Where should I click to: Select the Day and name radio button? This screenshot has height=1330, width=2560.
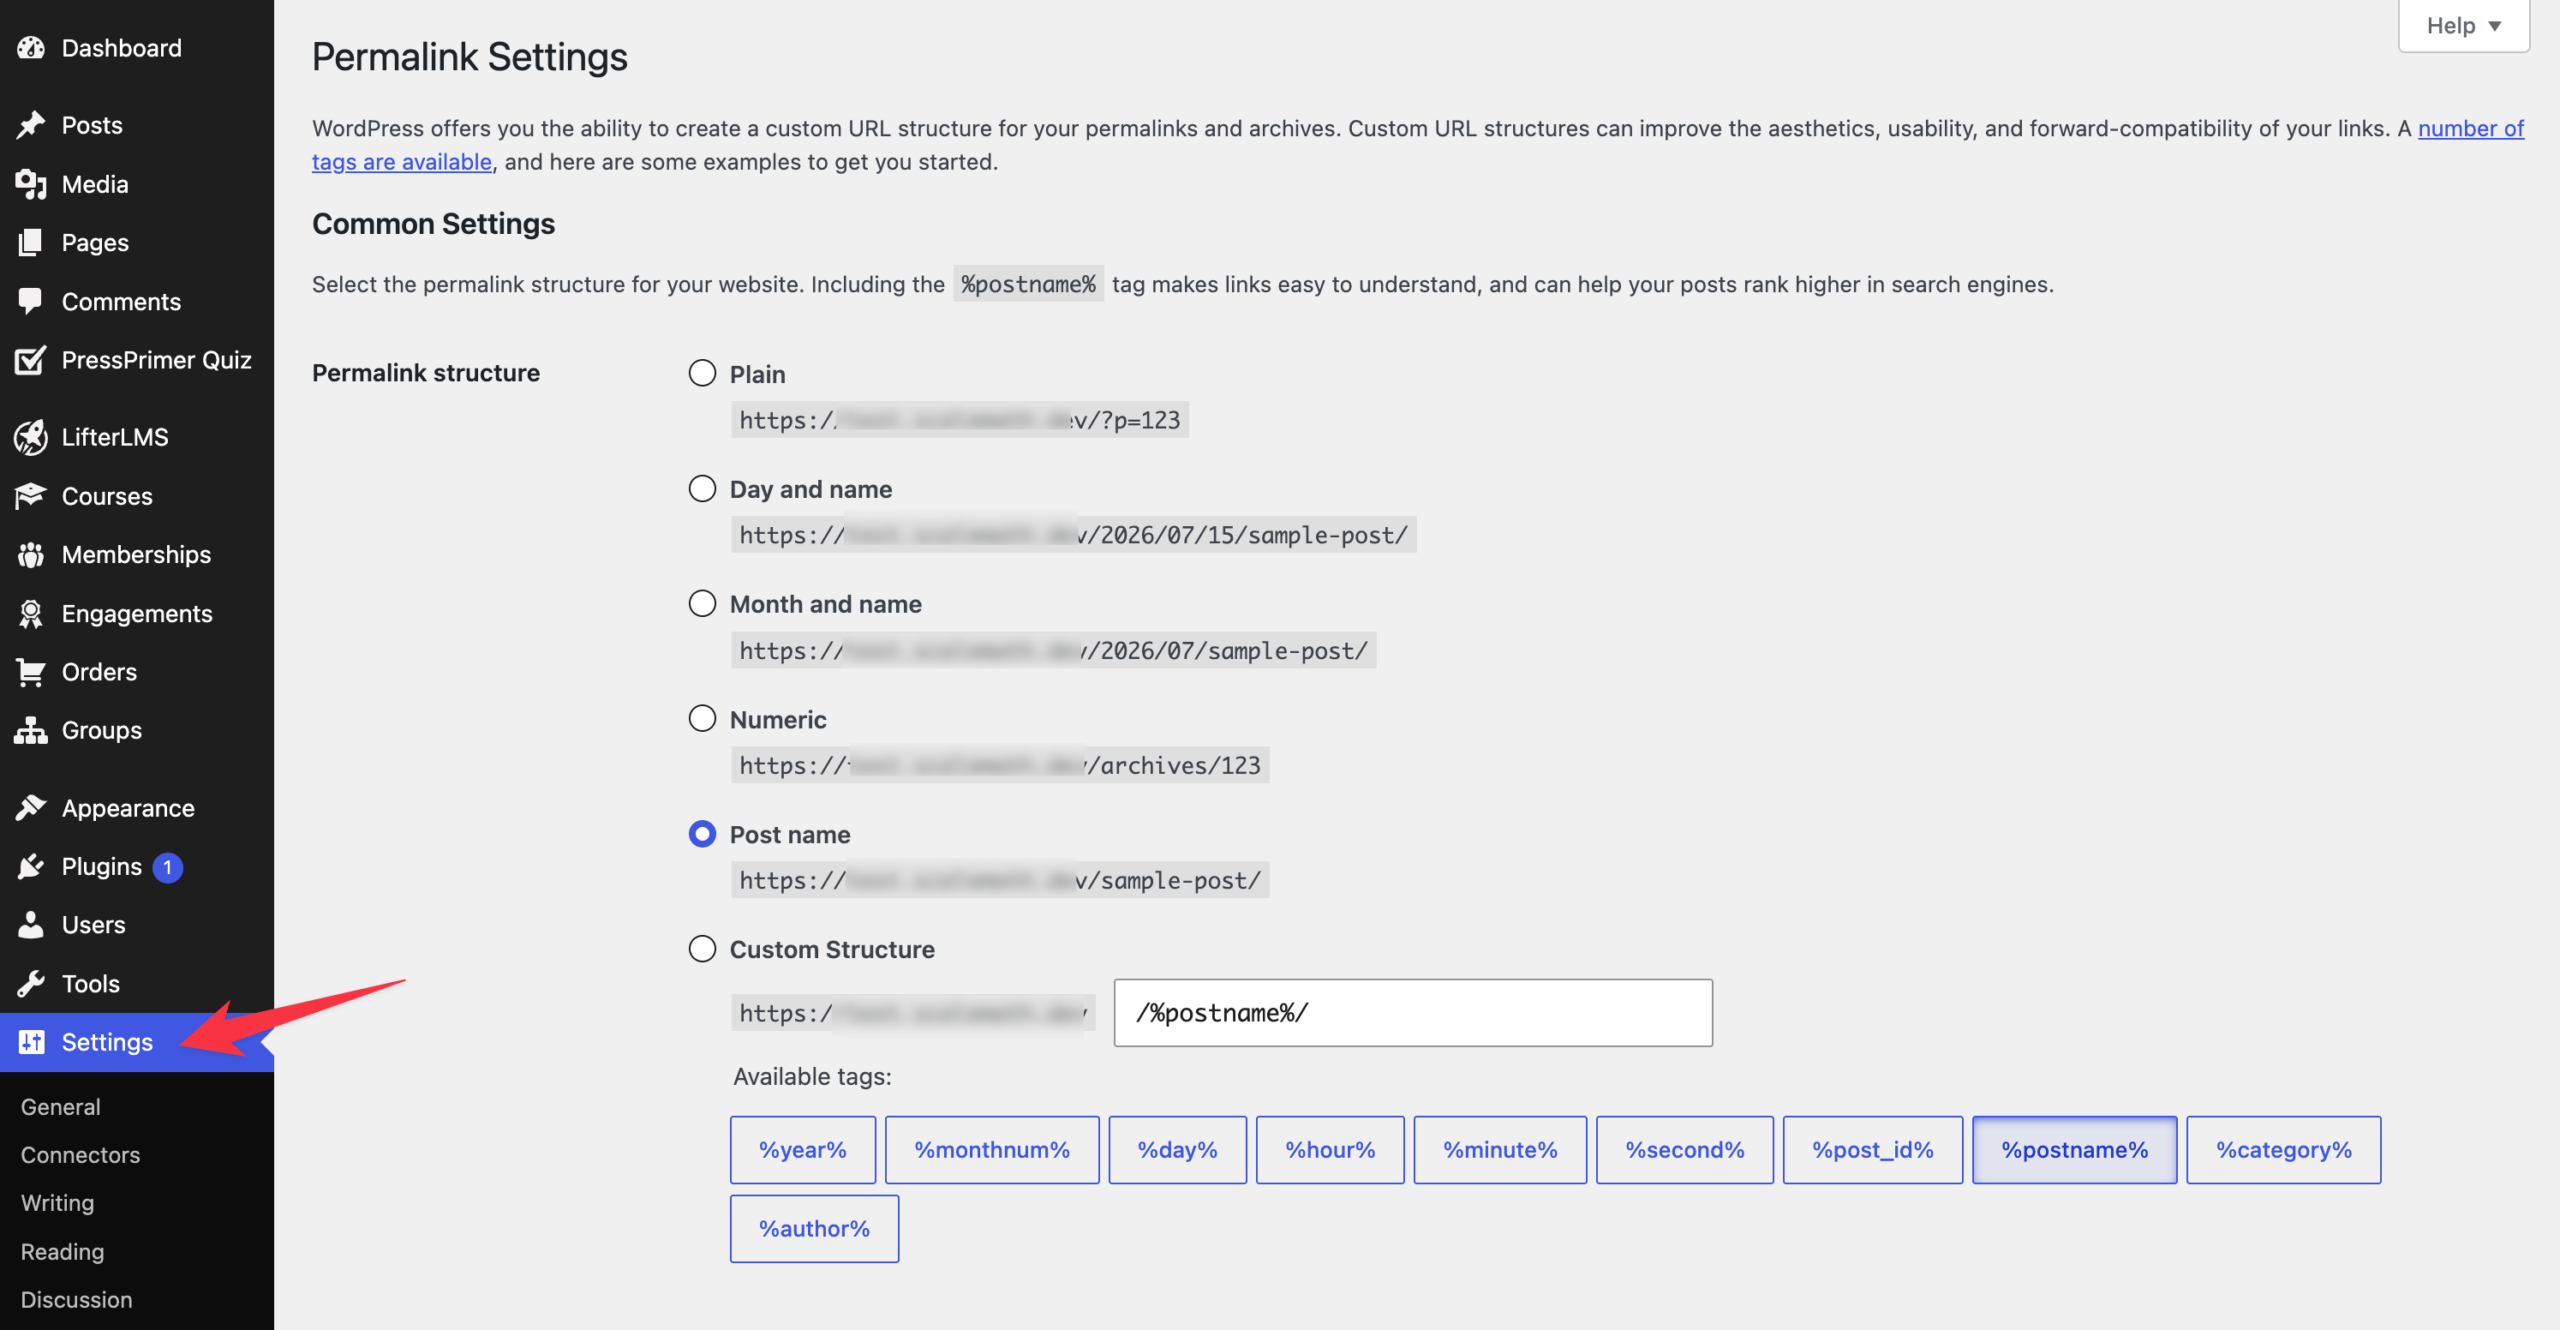click(x=702, y=488)
